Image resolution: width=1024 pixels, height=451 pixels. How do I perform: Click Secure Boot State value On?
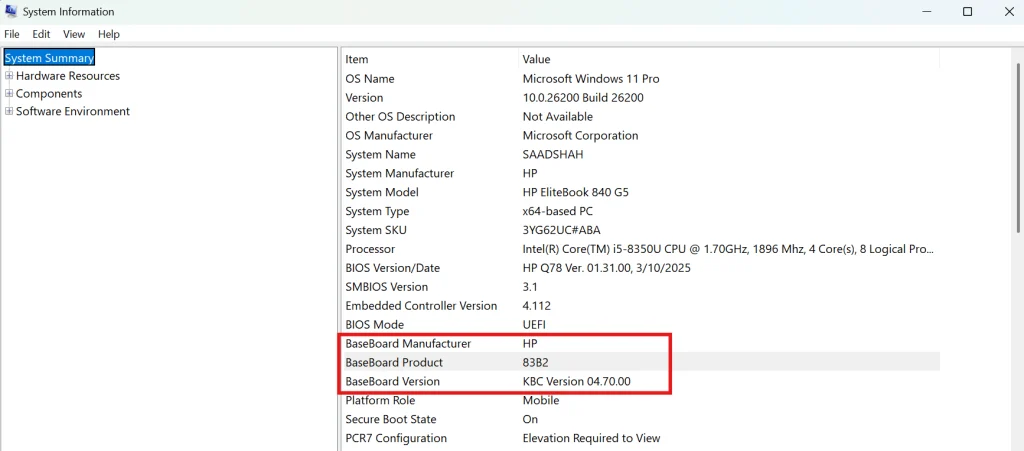[x=530, y=420]
